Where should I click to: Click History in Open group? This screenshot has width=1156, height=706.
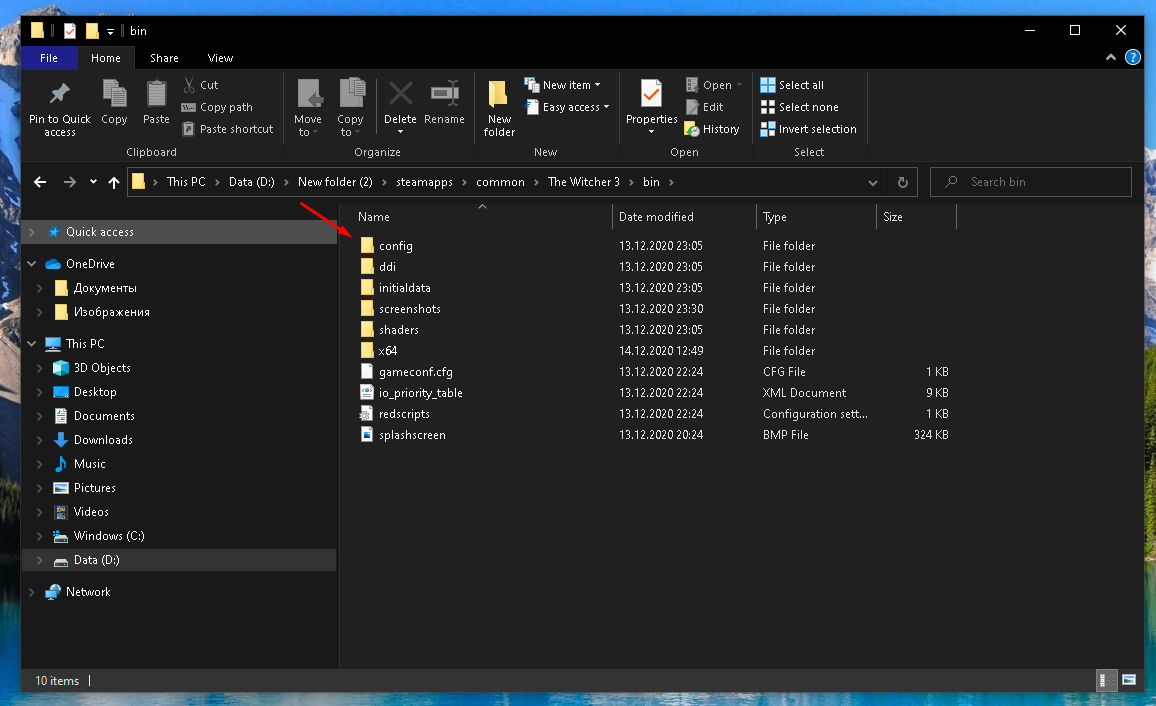pyautogui.click(x=712, y=129)
